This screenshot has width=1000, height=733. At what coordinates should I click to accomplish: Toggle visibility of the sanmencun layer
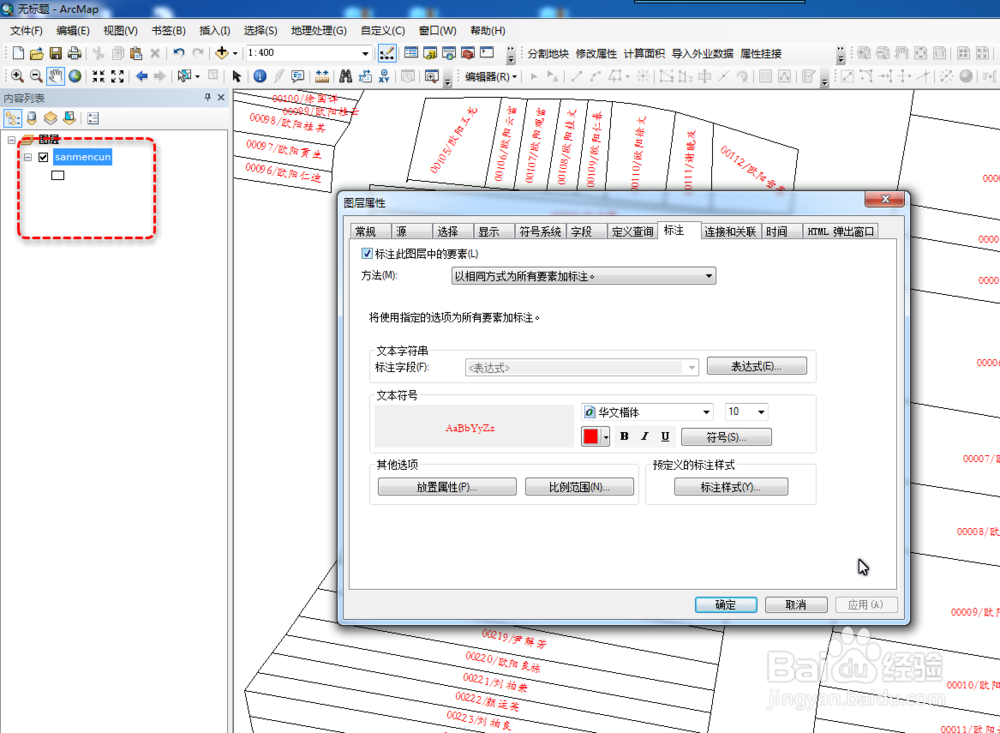tap(41, 157)
